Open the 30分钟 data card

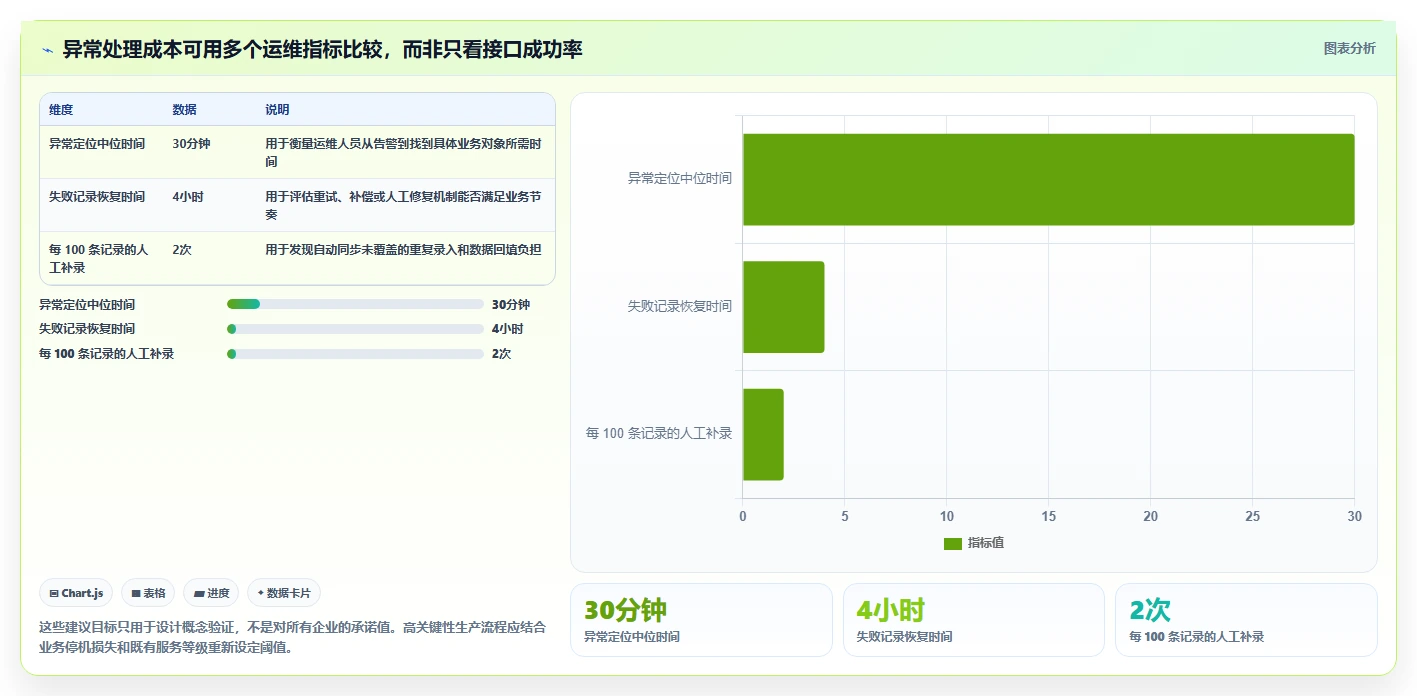[701, 620]
